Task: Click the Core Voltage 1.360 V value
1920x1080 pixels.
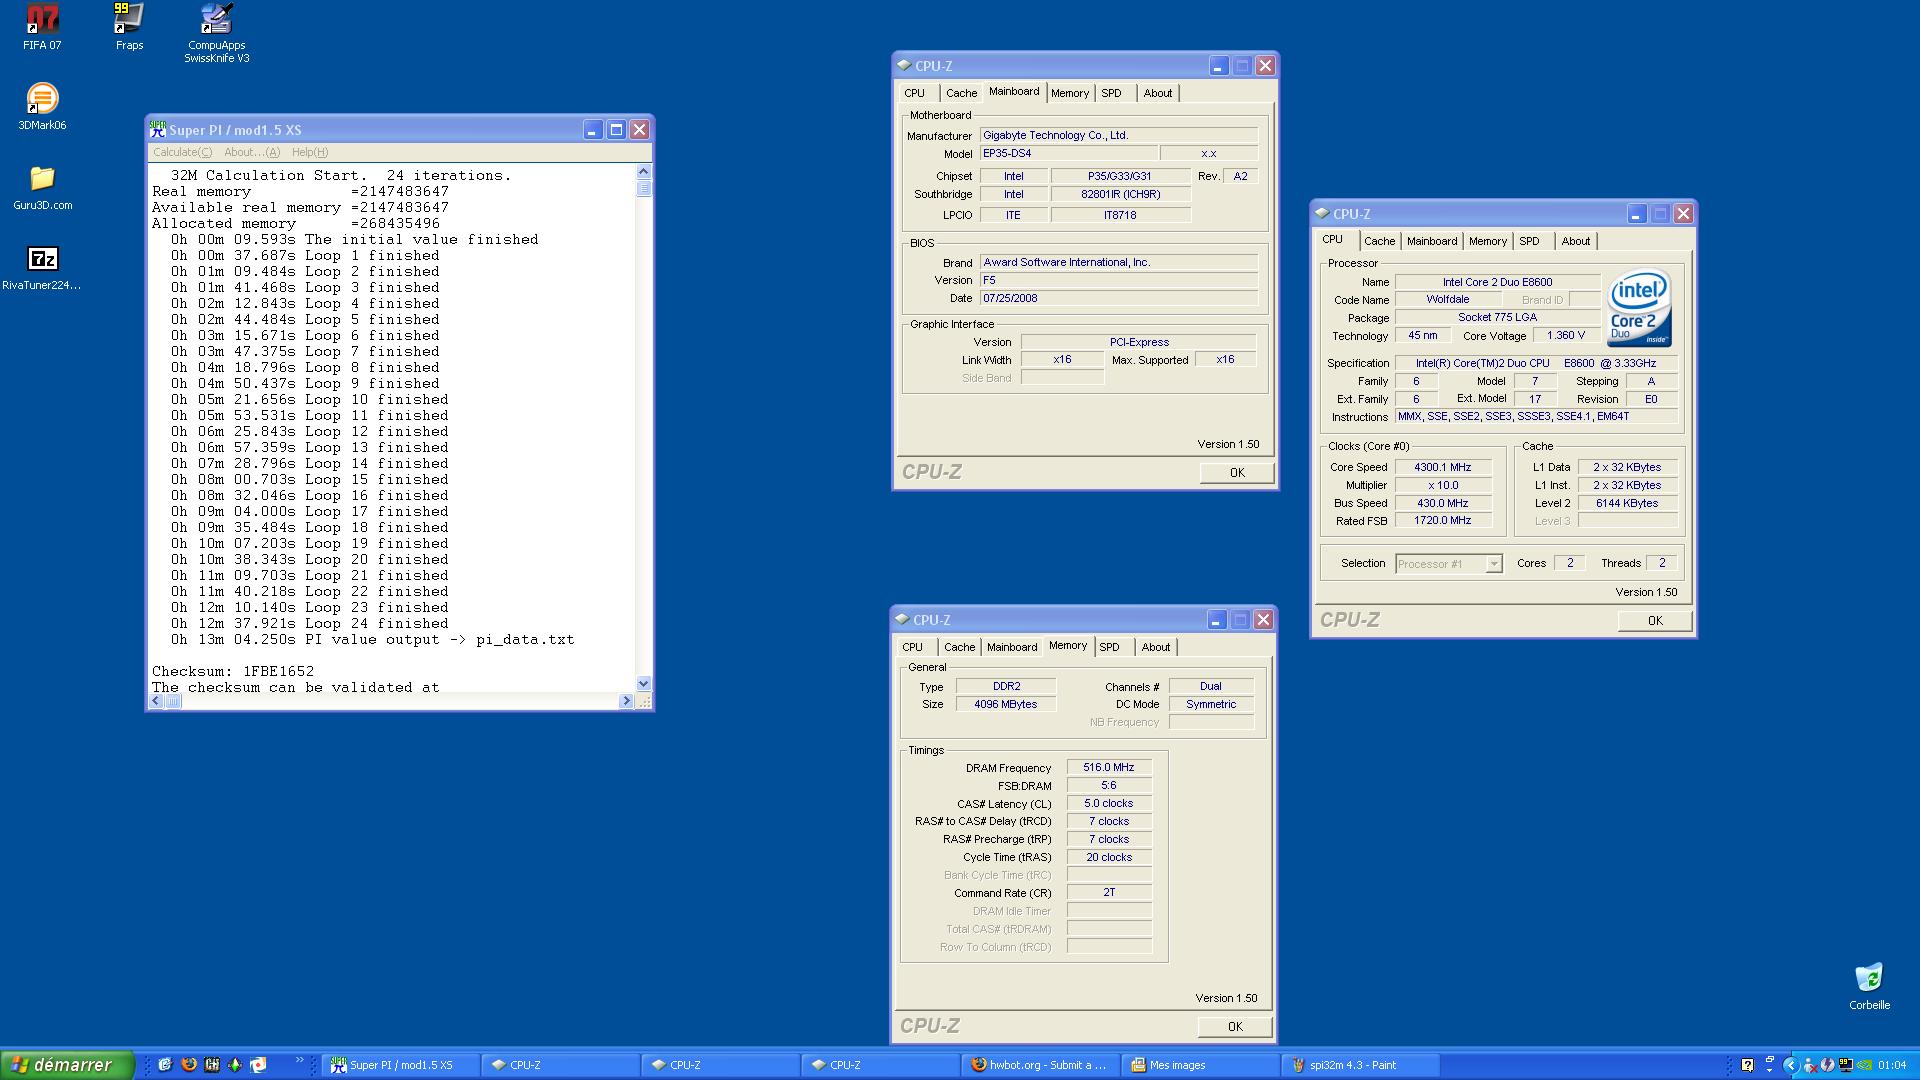Action: click(1566, 336)
